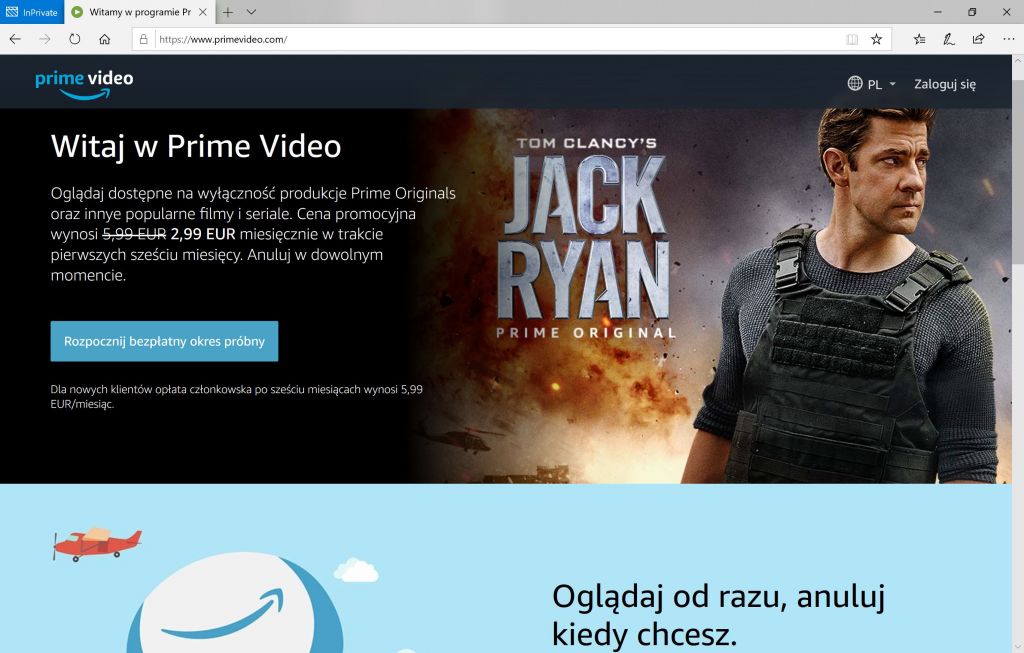The height and width of the screenshot is (653, 1024).
Task: Restore down the browser window
Action: click(x=972, y=12)
